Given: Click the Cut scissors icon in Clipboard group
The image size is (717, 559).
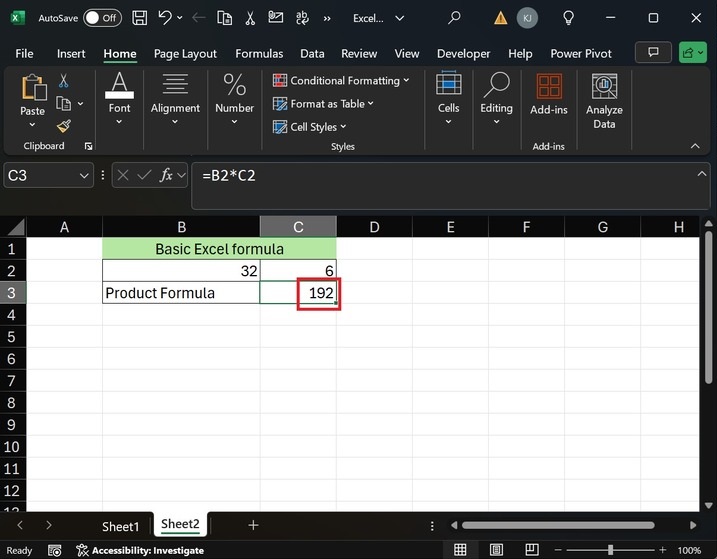Looking at the screenshot, I should point(64,81).
